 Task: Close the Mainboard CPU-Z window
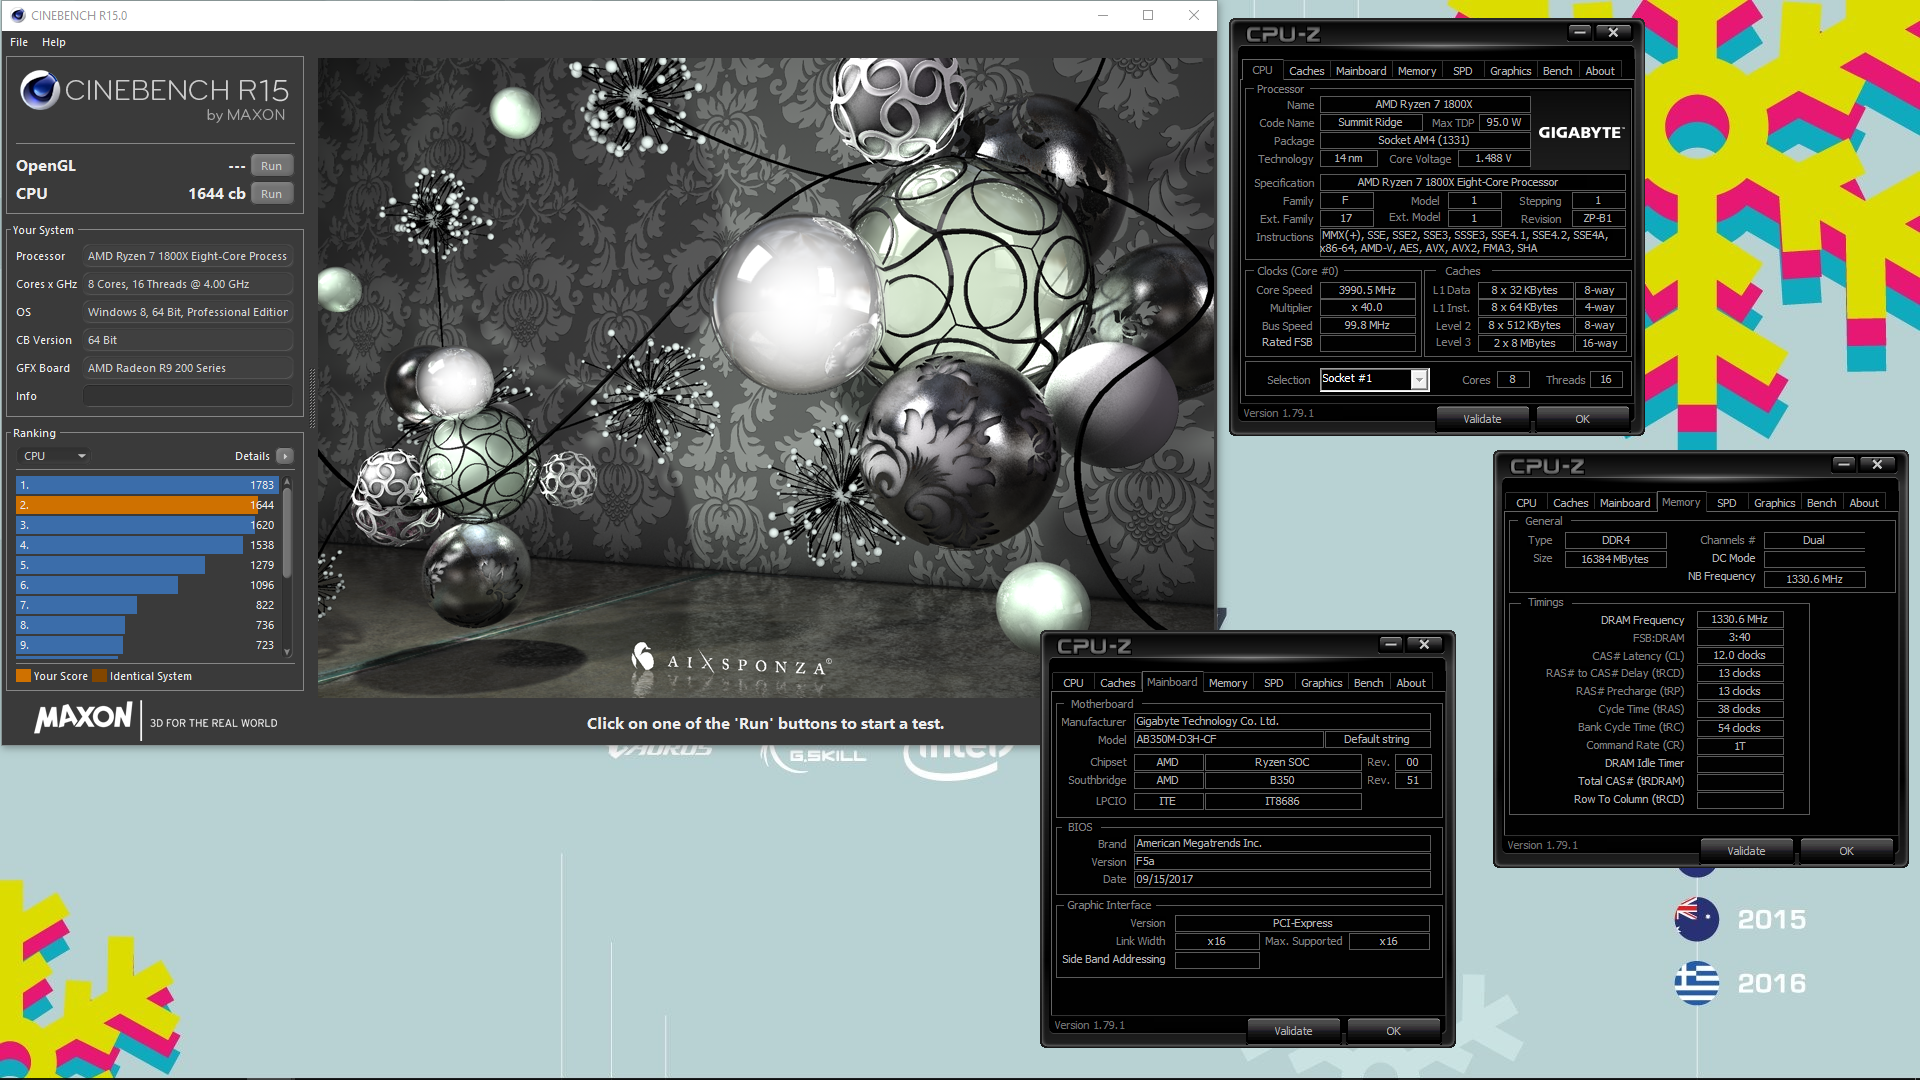tap(1424, 644)
